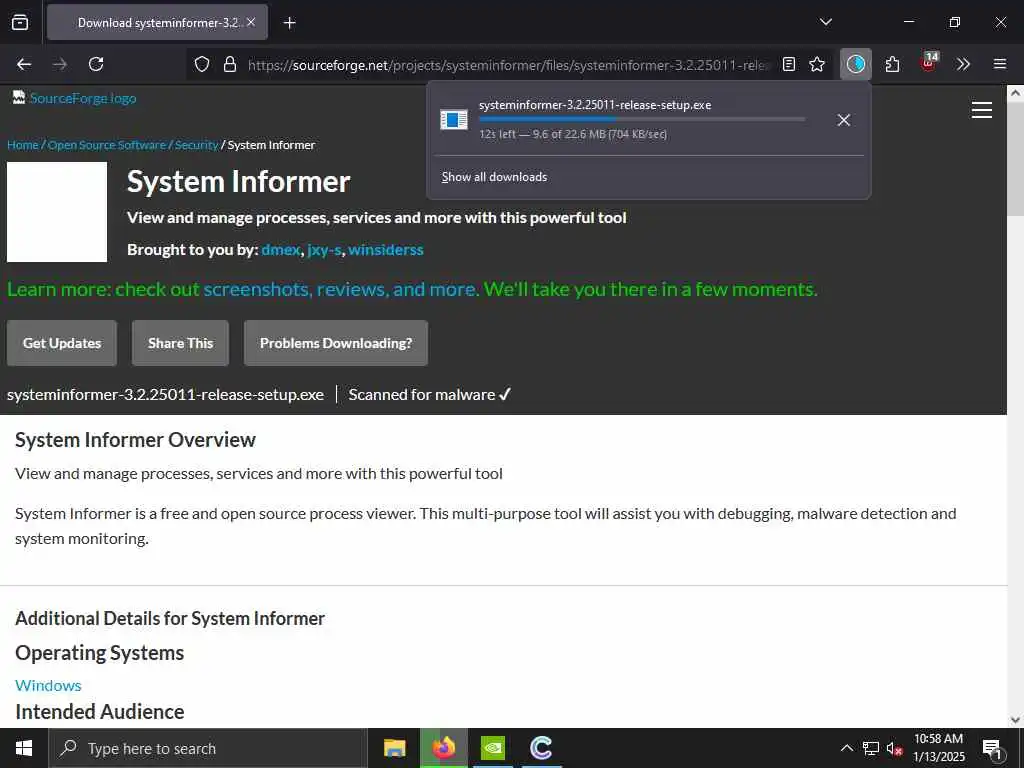Click Problems Downloading? button
This screenshot has height=768, width=1024.
(x=336, y=343)
